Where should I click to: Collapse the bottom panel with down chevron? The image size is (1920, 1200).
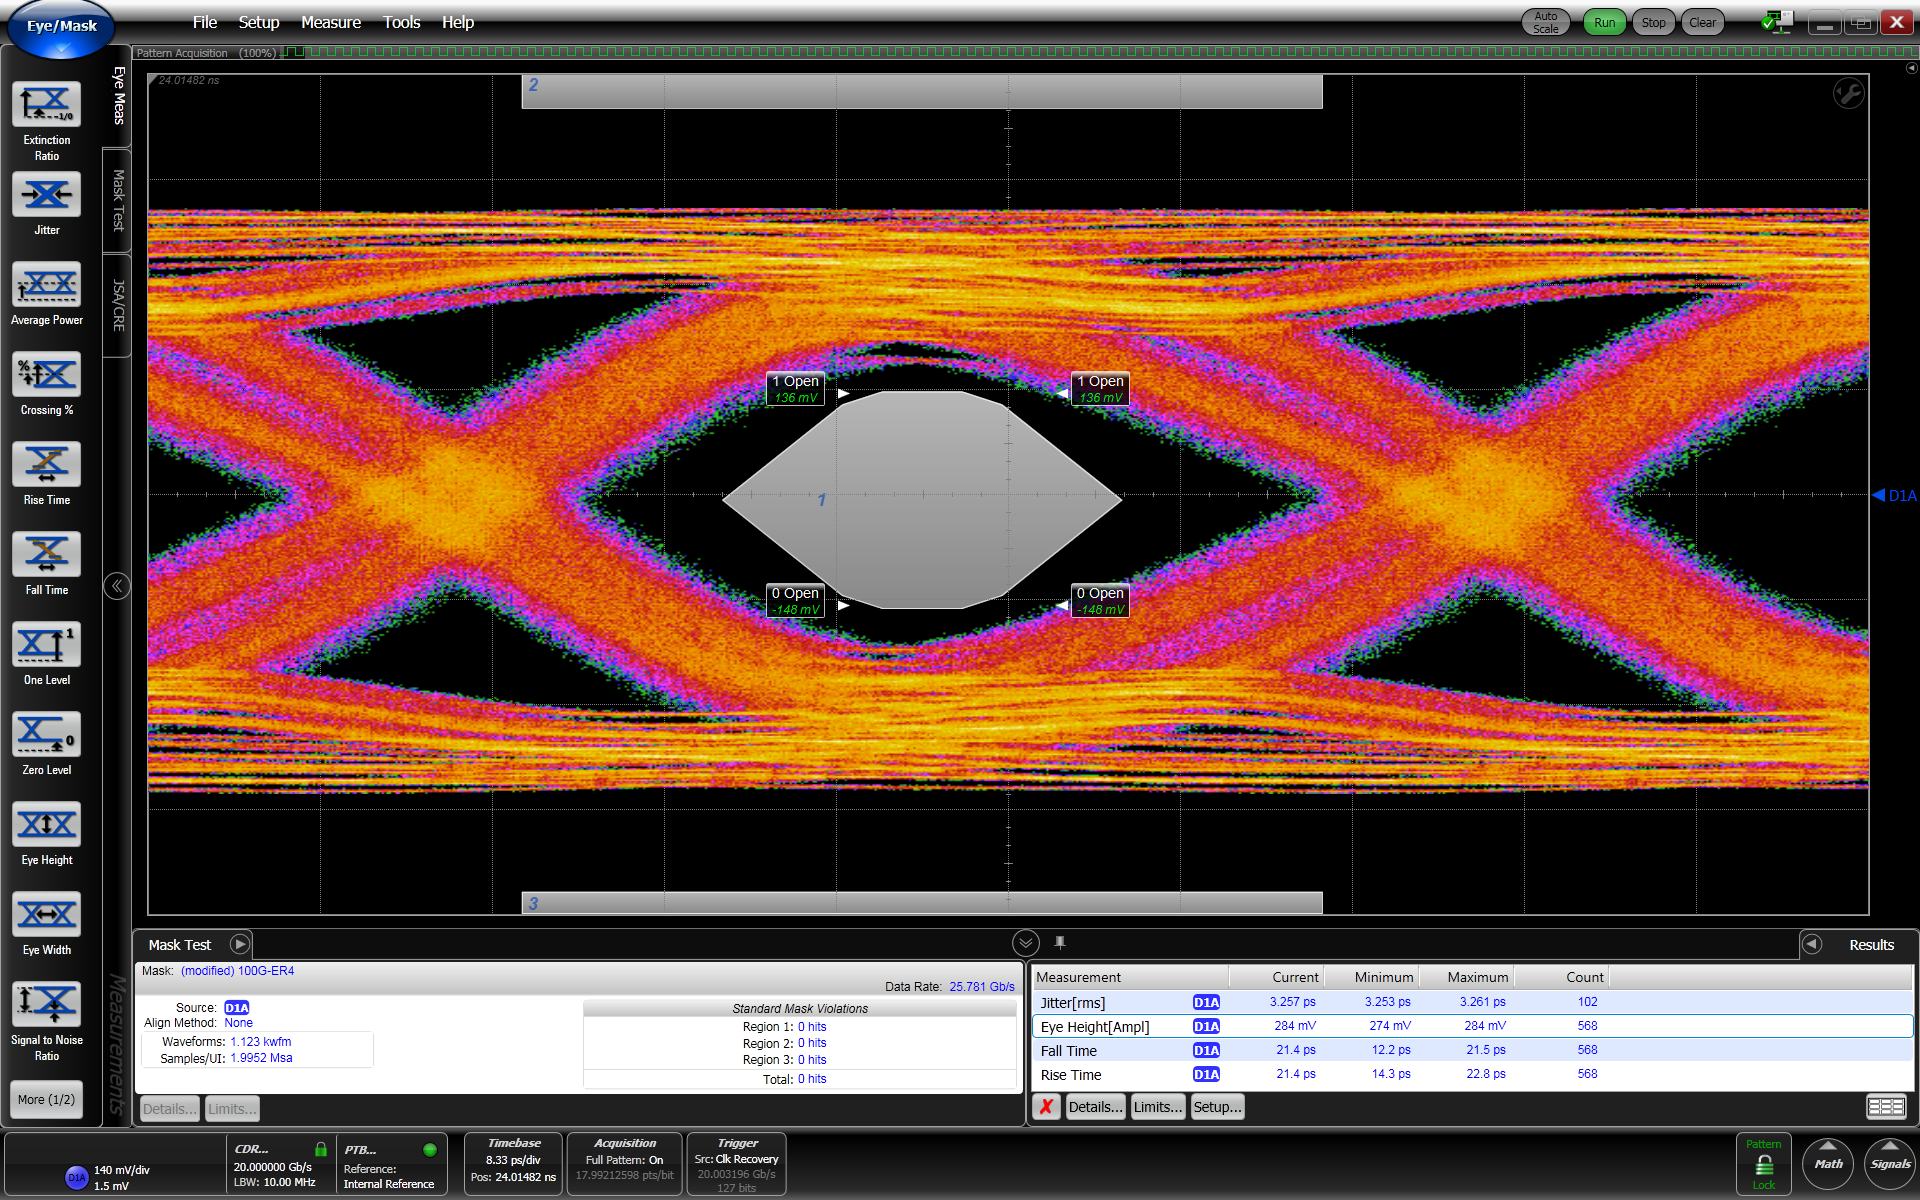1025,943
